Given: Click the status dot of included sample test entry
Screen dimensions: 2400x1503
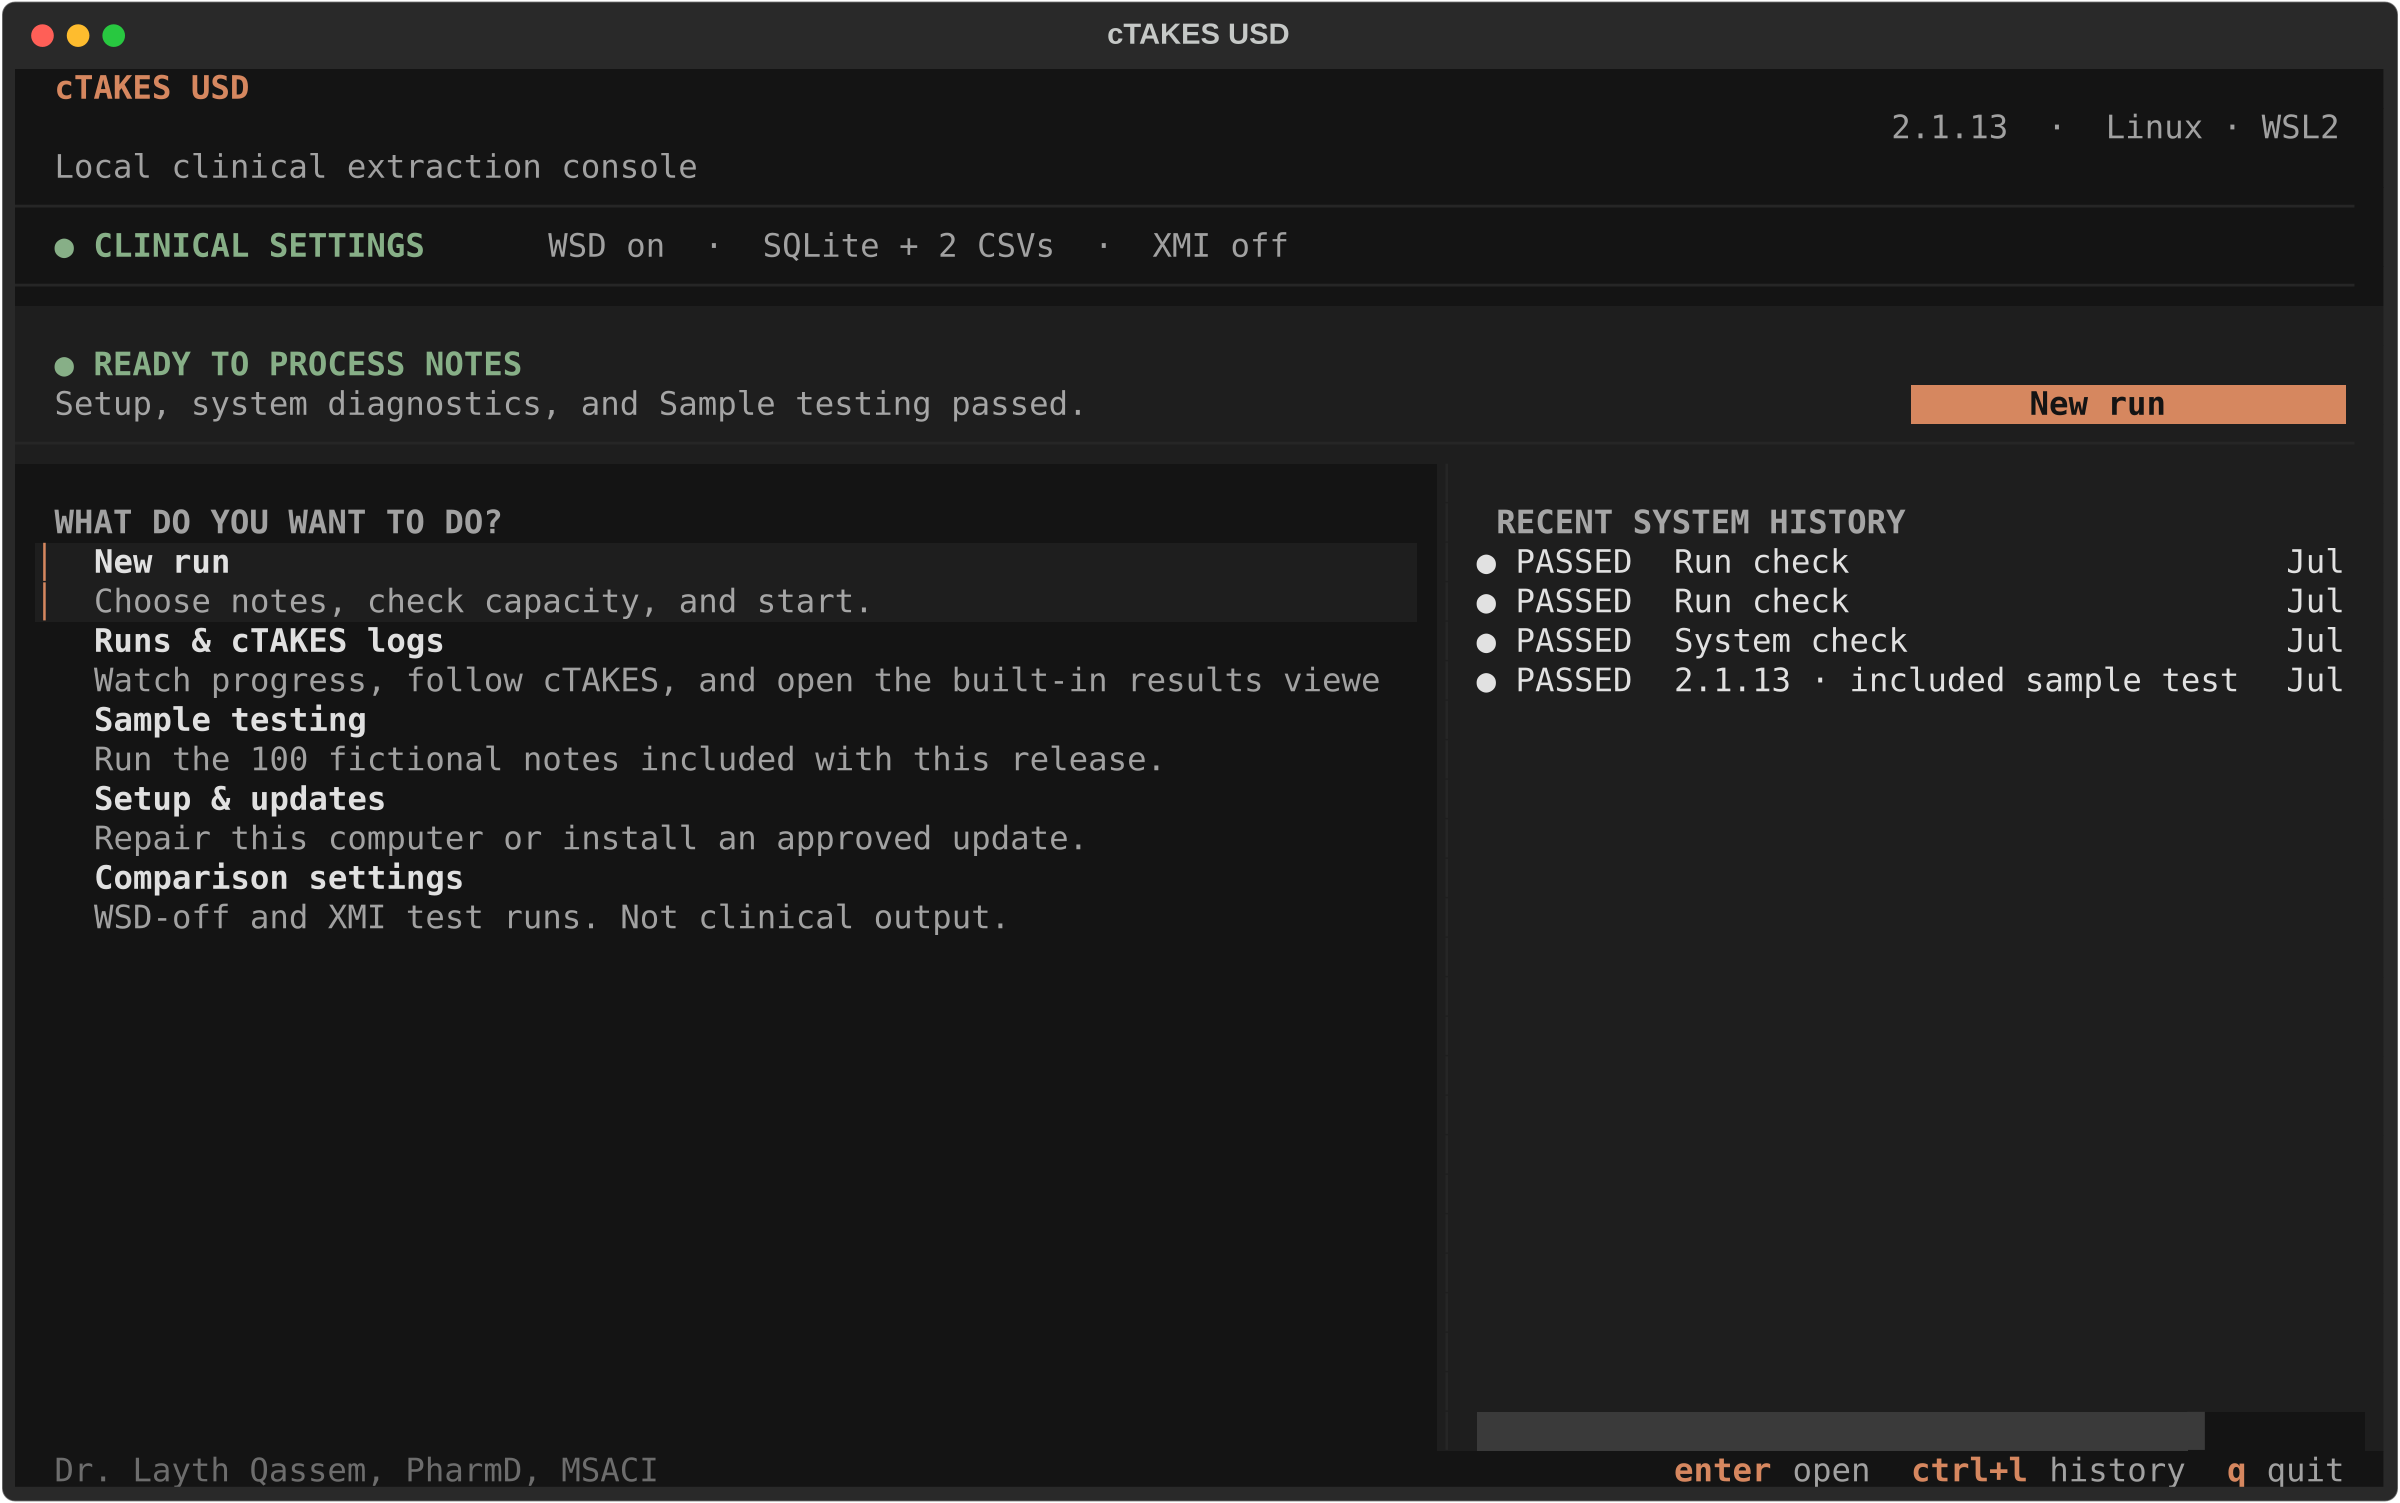Looking at the screenshot, I should pos(1486,682).
